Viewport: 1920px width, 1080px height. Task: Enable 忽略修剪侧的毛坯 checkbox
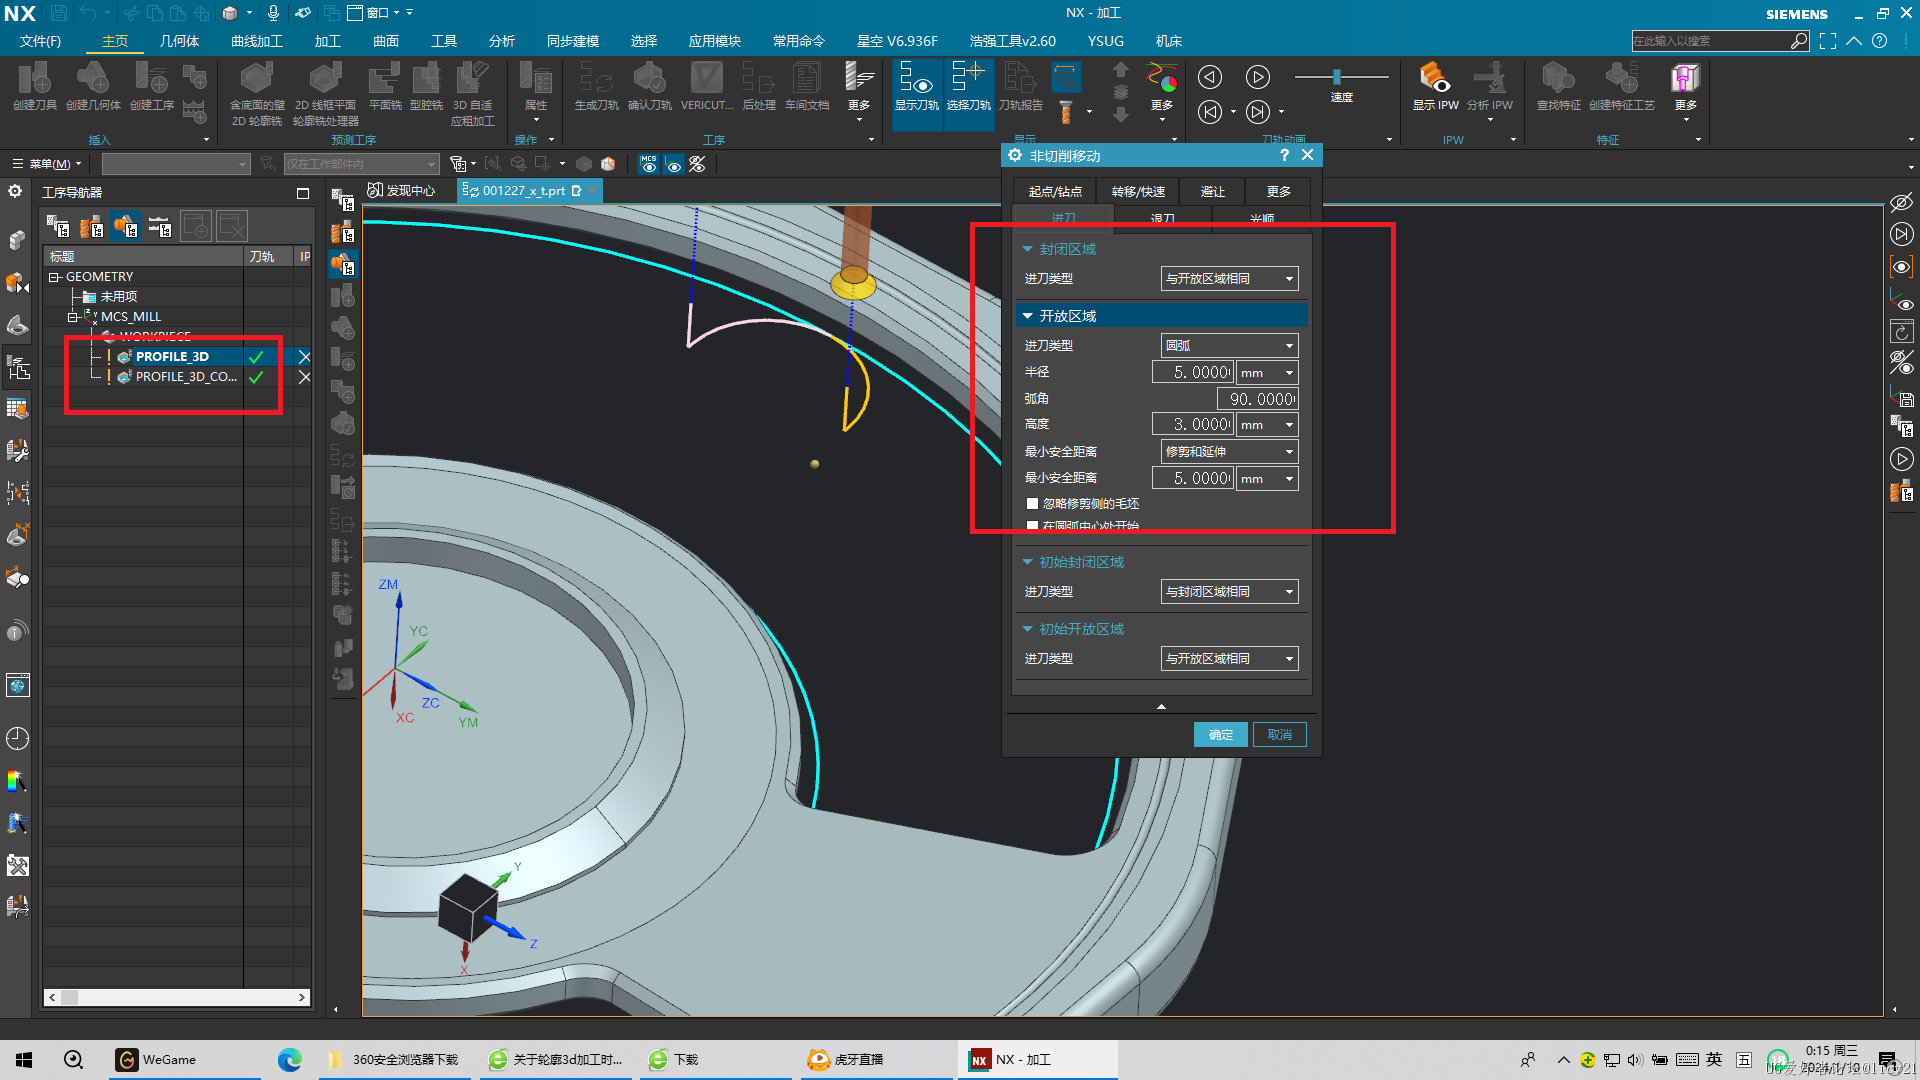tap(1032, 504)
